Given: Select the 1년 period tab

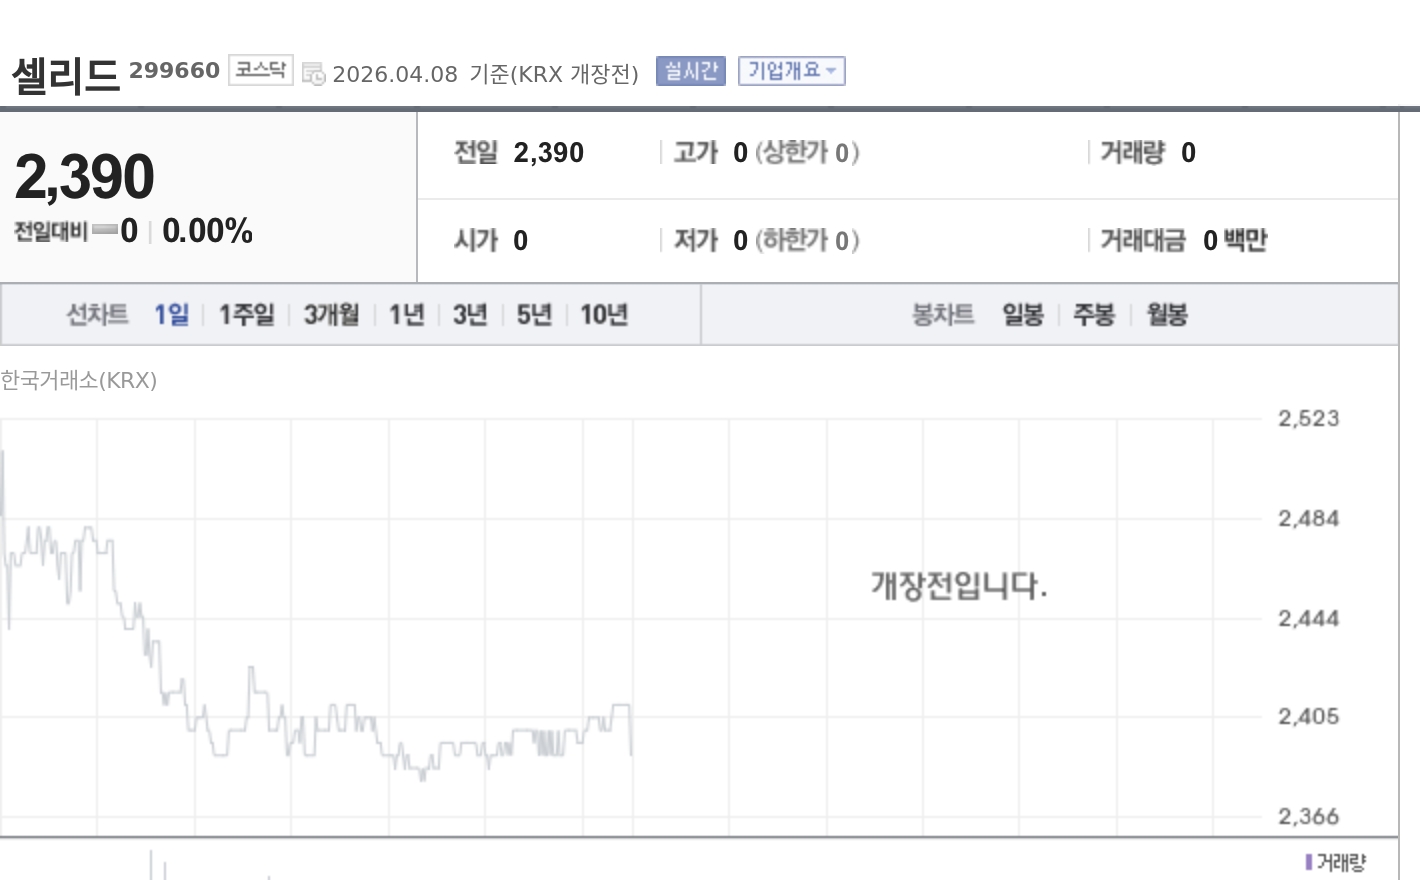Looking at the screenshot, I should click(406, 314).
